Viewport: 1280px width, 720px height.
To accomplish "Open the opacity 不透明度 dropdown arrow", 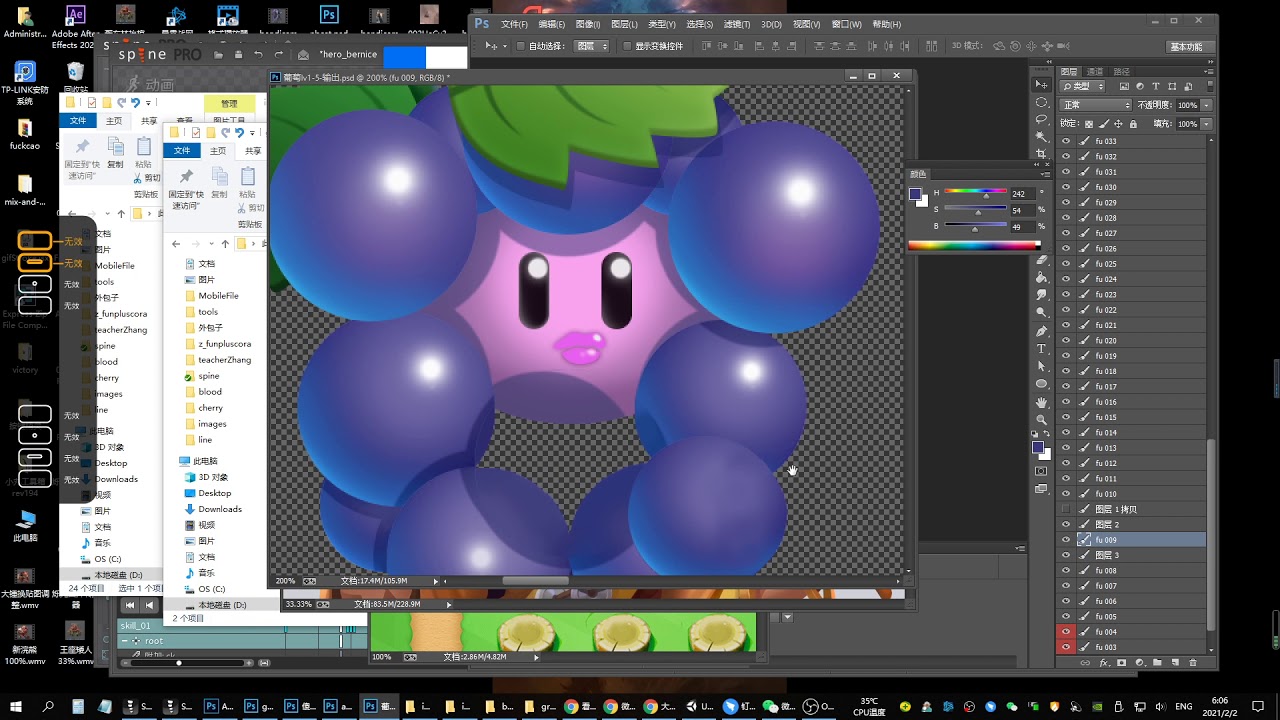I will point(1207,105).
